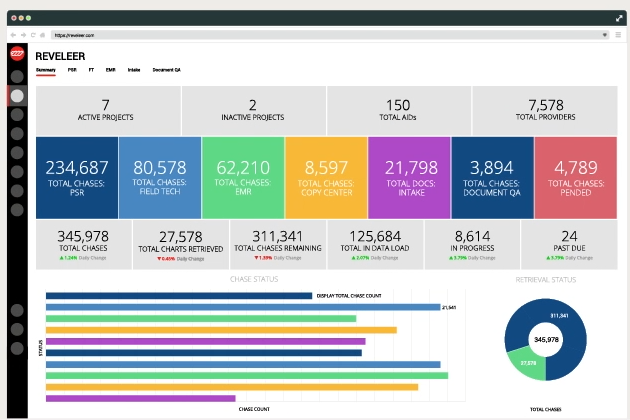Click the red Reveleer logo icon

tap(17, 53)
